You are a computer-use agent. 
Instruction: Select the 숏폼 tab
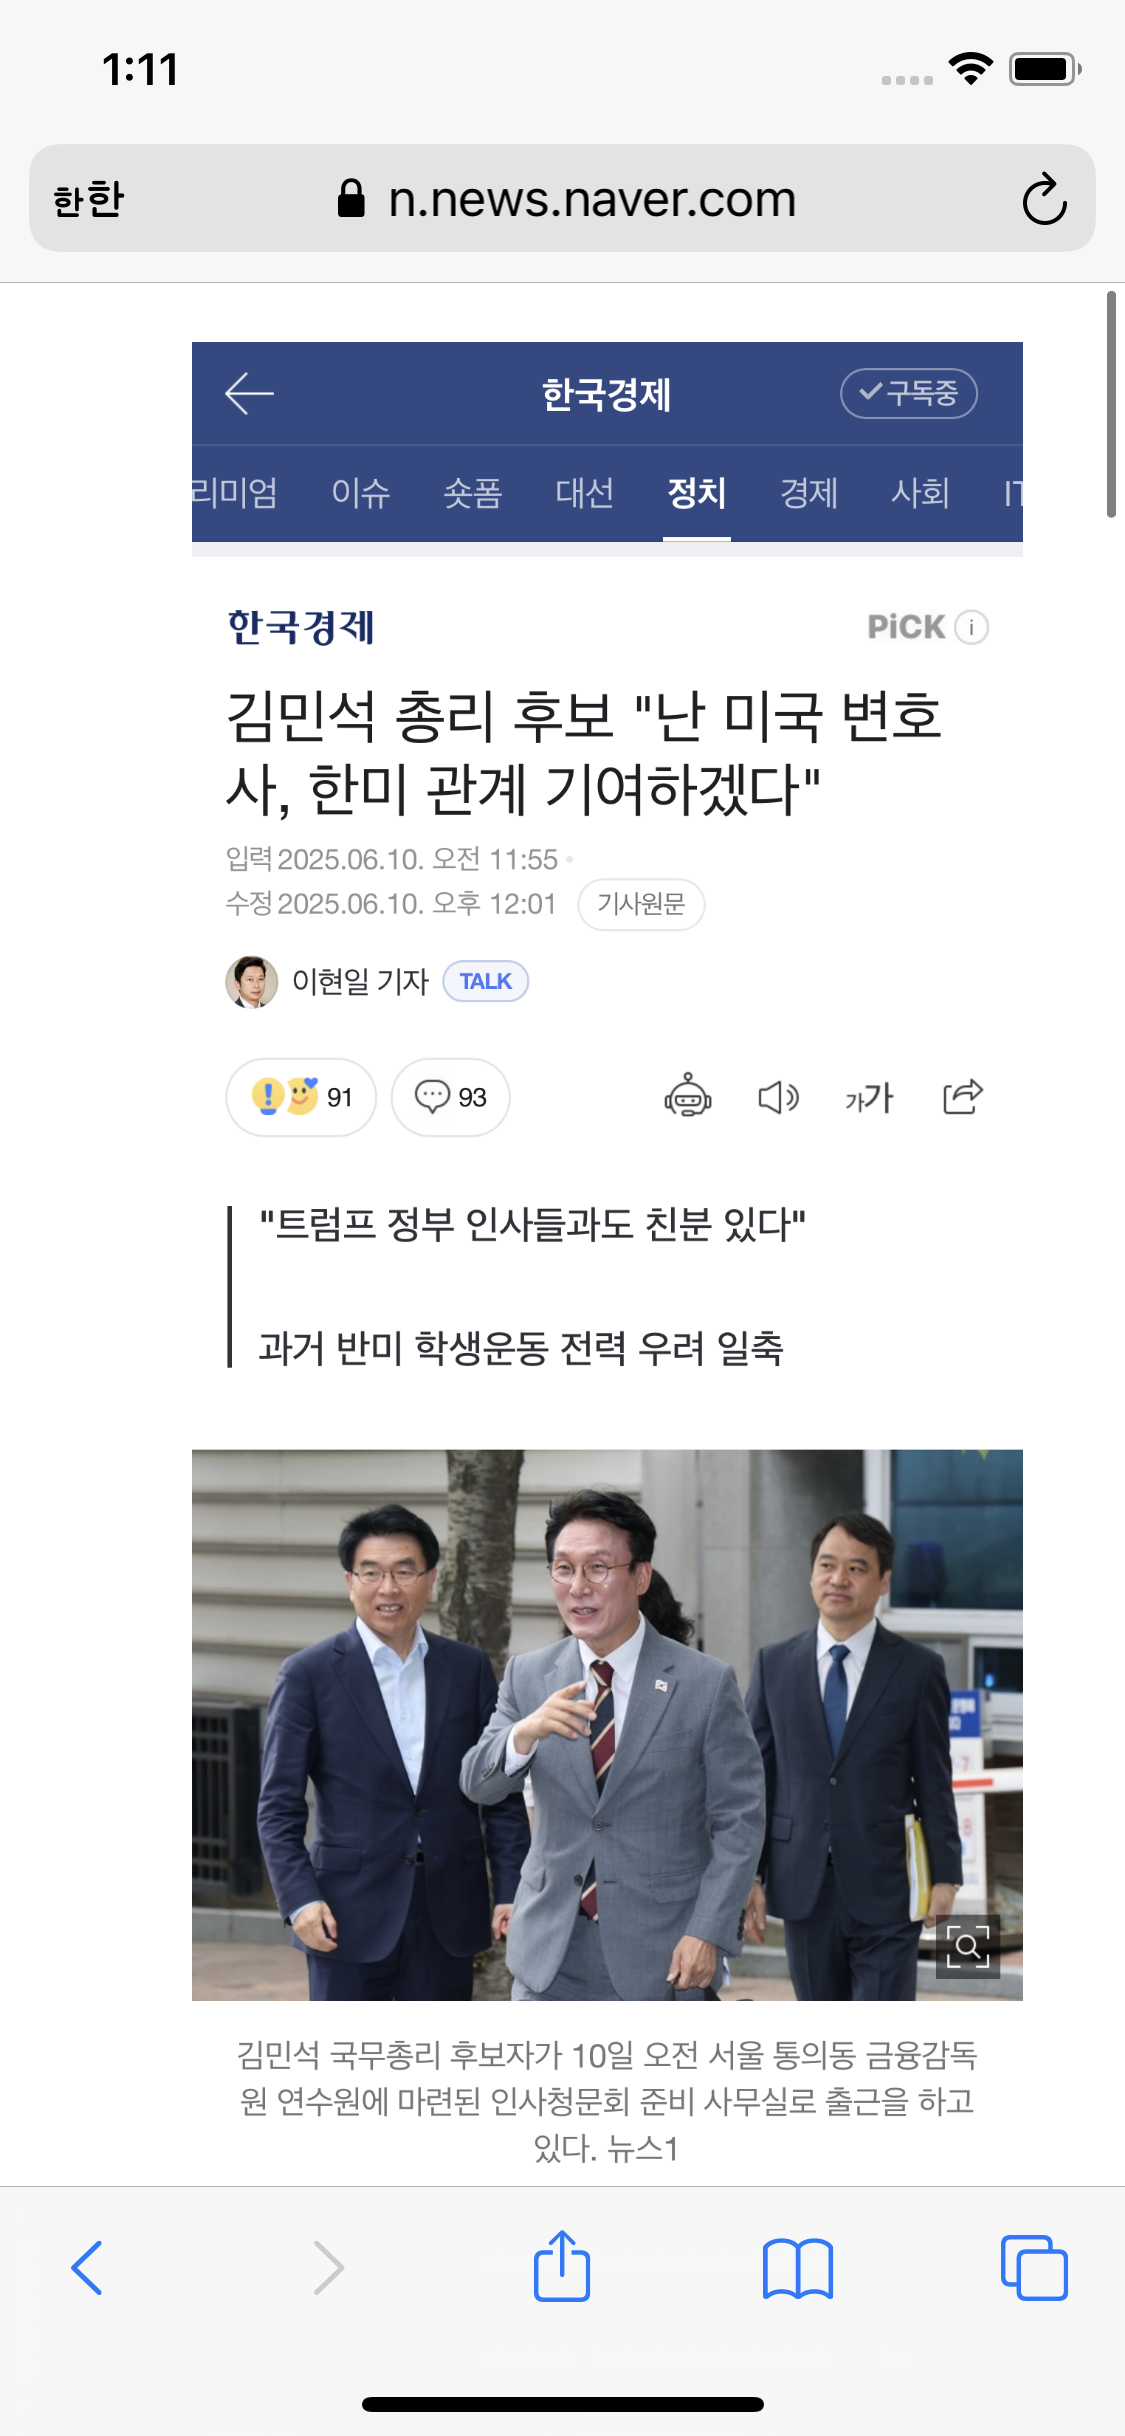pyautogui.click(x=473, y=493)
